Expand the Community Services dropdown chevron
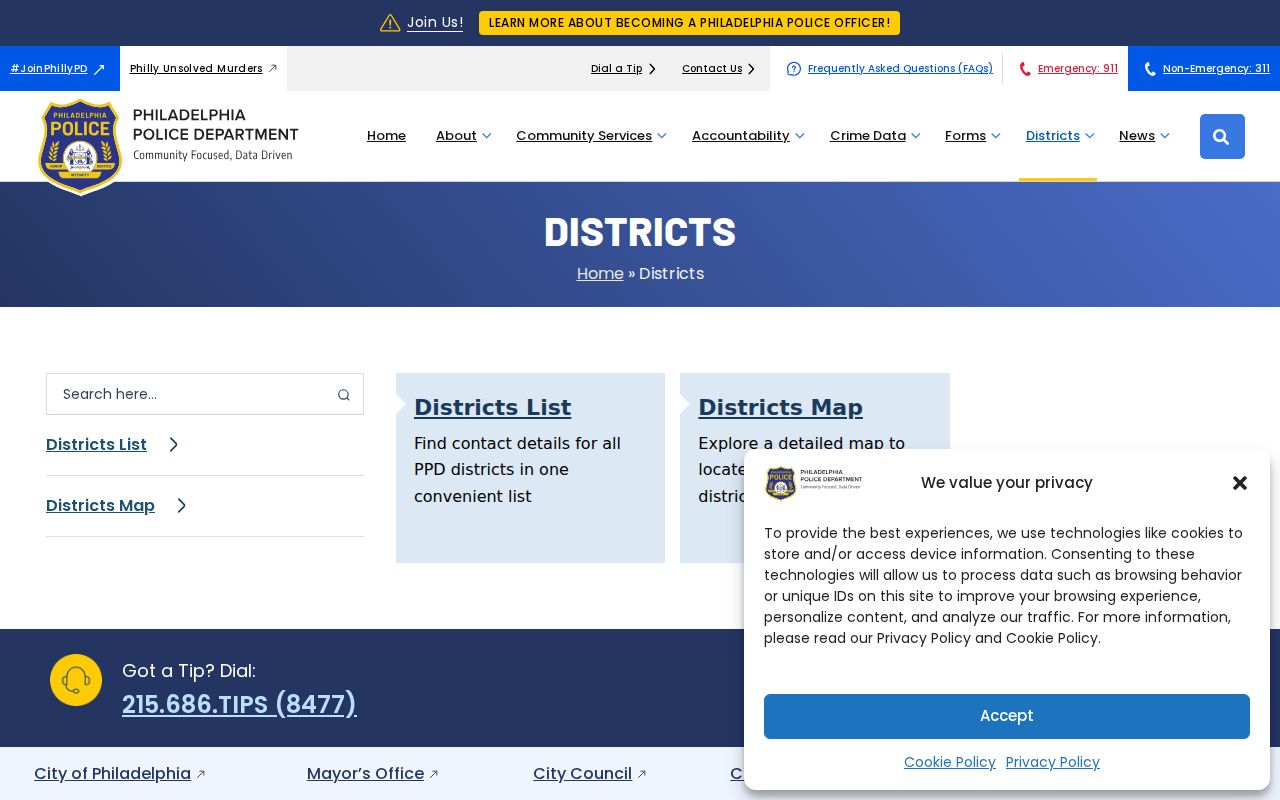Viewport: 1280px width, 800px height. 662,136
